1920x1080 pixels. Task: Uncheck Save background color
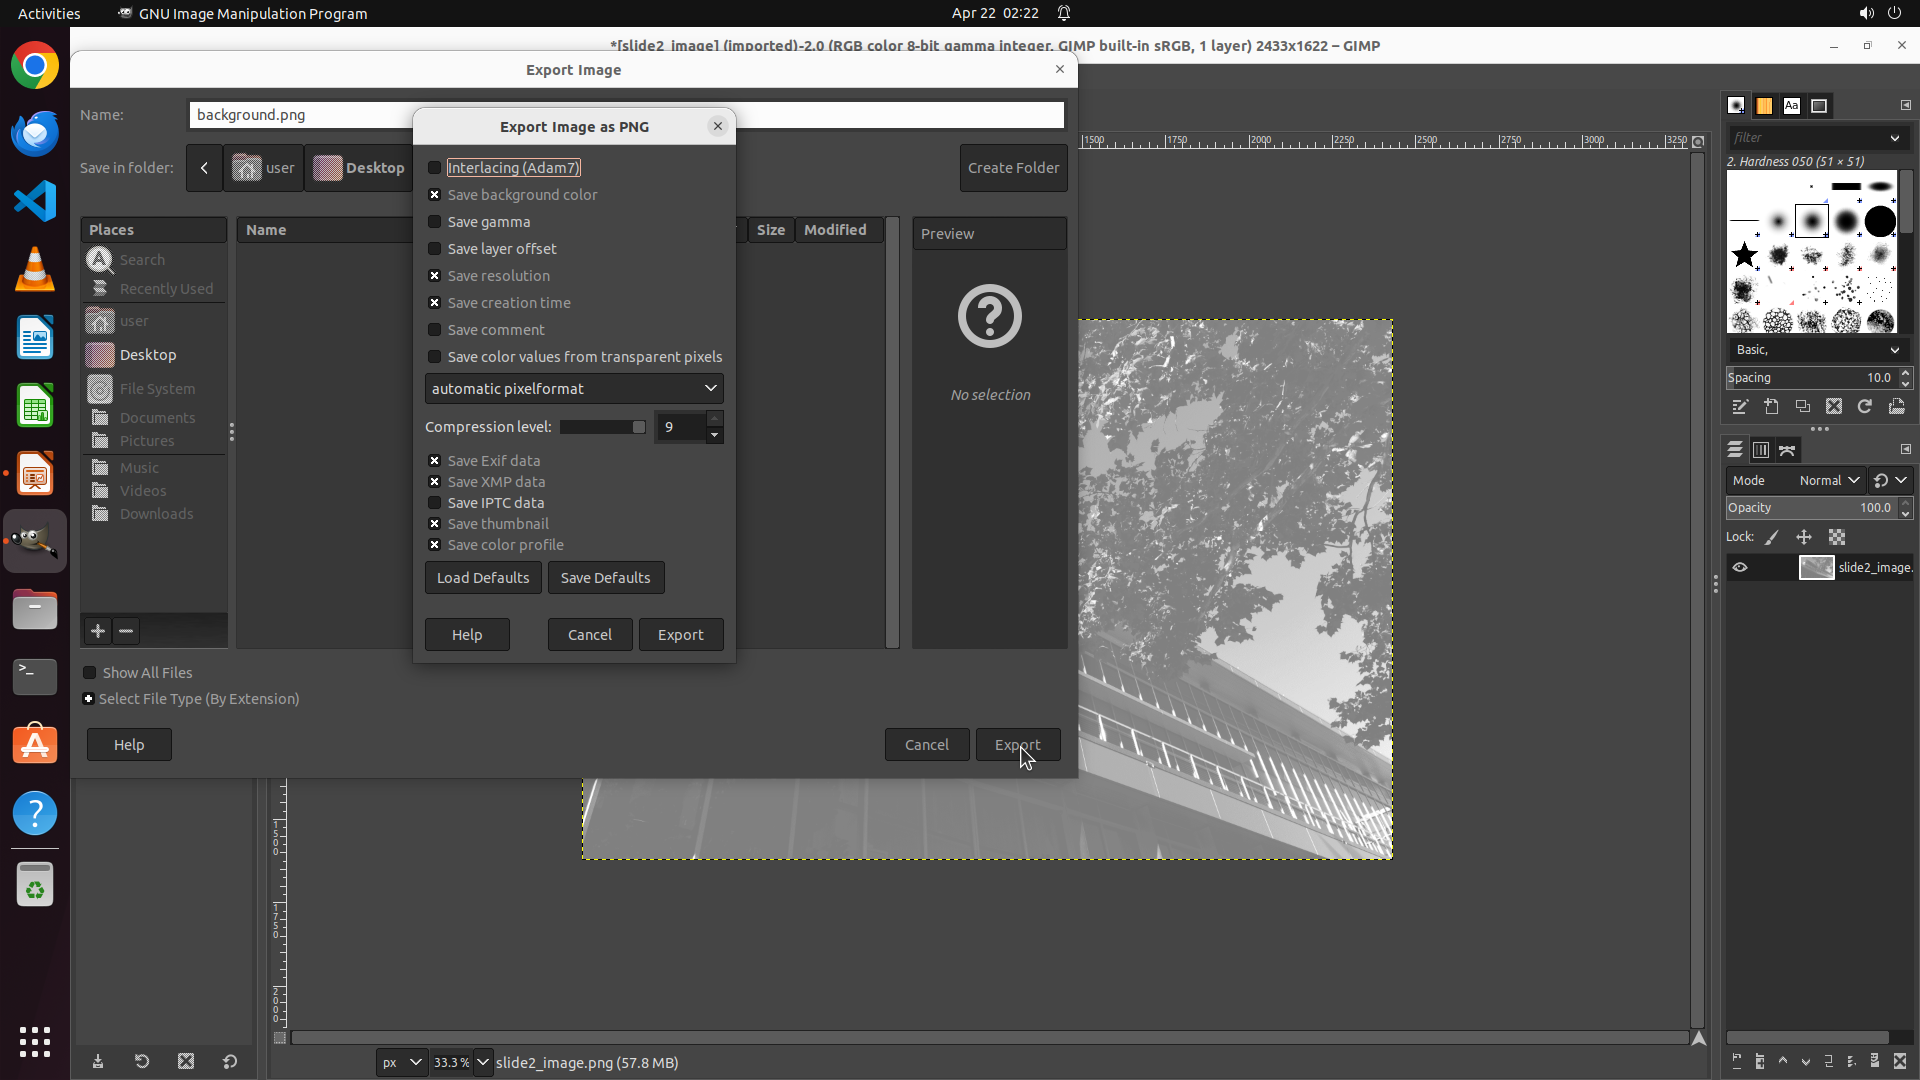[435, 195]
